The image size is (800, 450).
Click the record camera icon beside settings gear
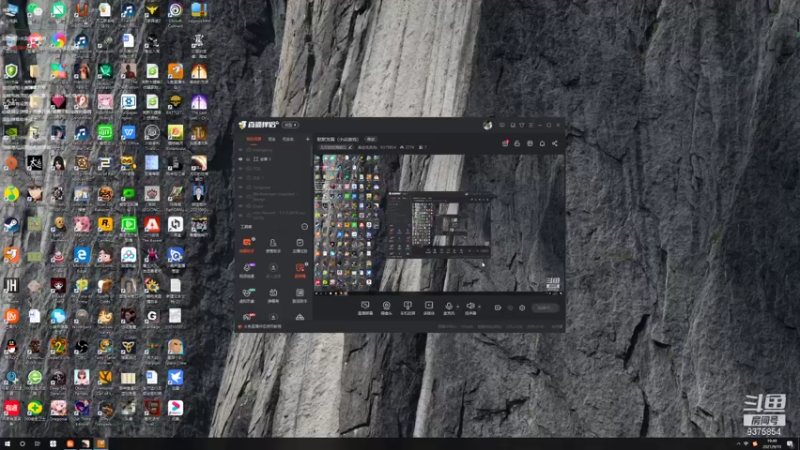tap(497, 308)
